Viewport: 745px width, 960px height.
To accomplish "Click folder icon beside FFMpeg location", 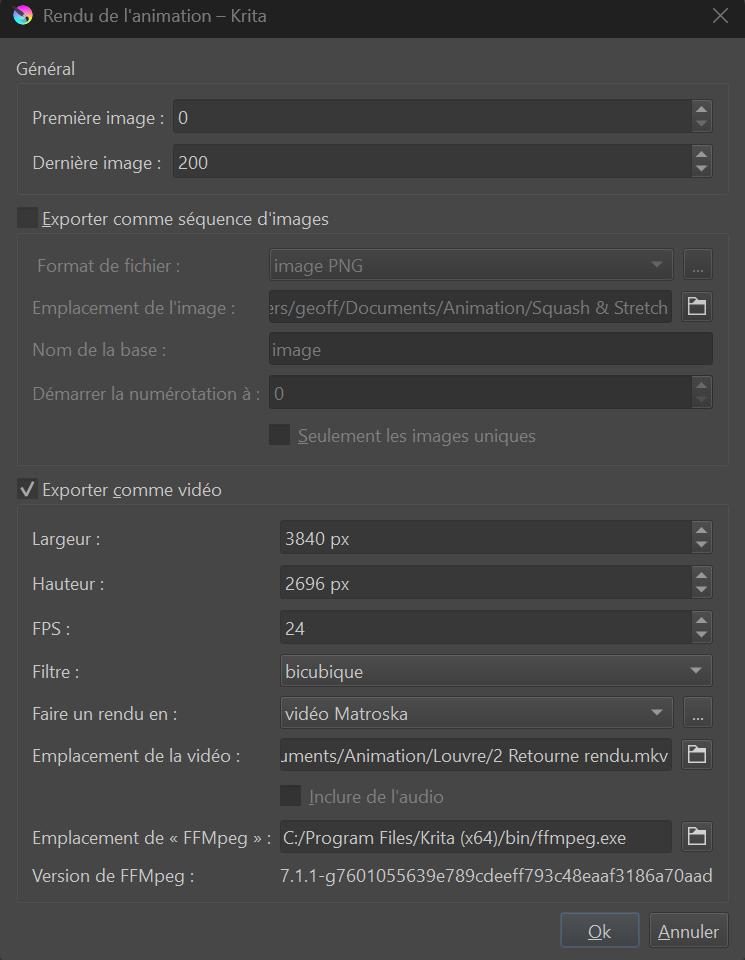I will tap(697, 836).
